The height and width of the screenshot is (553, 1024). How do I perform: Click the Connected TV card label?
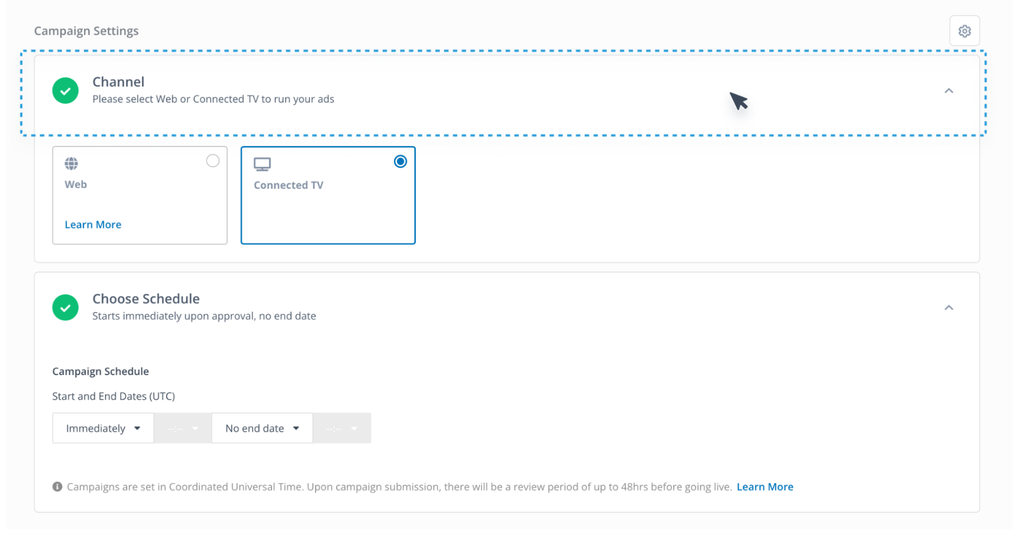pos(288,185)
